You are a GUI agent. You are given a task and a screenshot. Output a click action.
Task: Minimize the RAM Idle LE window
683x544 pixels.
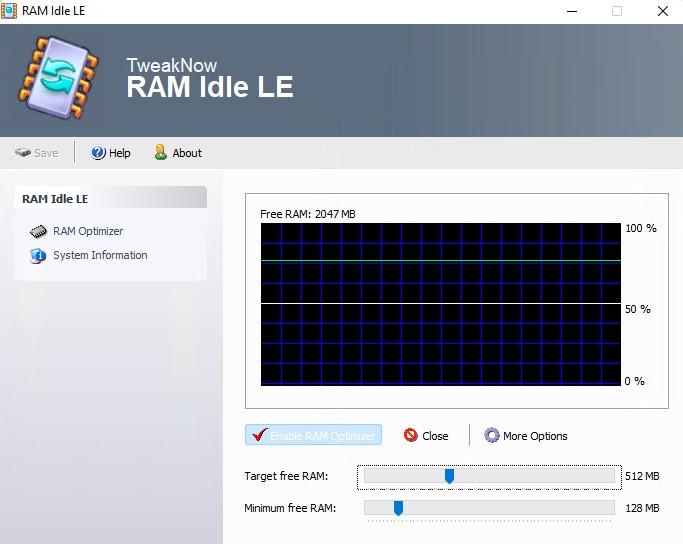(572, 11)
